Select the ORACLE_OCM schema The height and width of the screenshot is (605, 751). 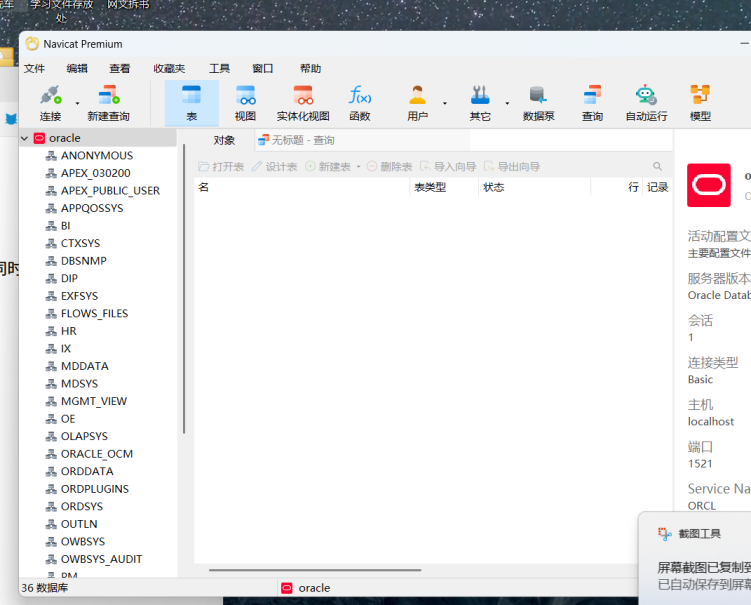point(97,454)
